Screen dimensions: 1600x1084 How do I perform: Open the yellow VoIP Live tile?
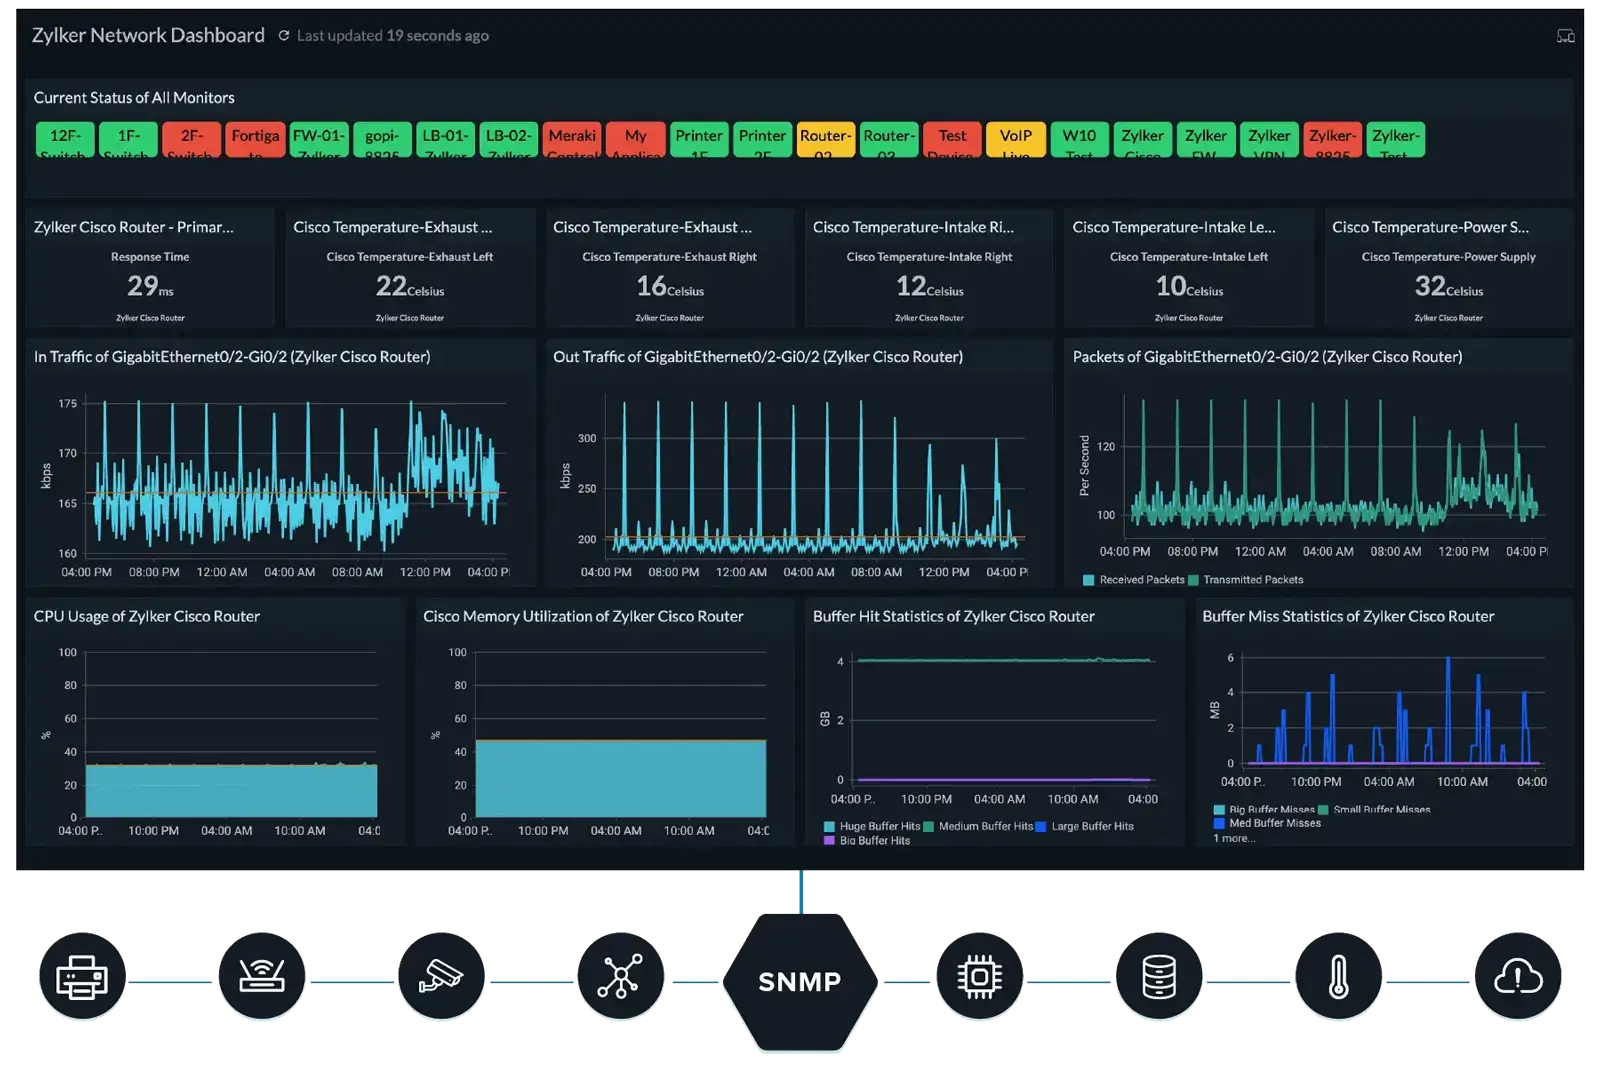click(1016, 140)
